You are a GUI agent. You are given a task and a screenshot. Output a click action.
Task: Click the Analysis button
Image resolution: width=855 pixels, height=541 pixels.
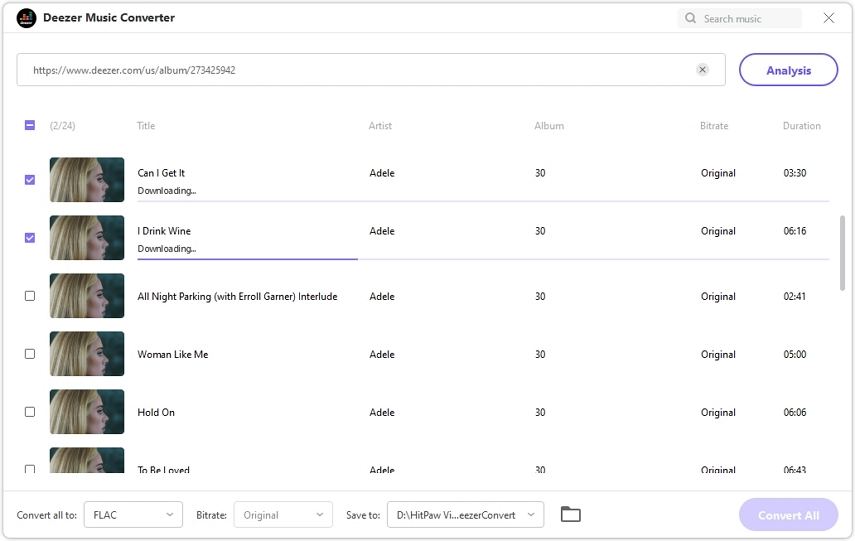point(788,70)
